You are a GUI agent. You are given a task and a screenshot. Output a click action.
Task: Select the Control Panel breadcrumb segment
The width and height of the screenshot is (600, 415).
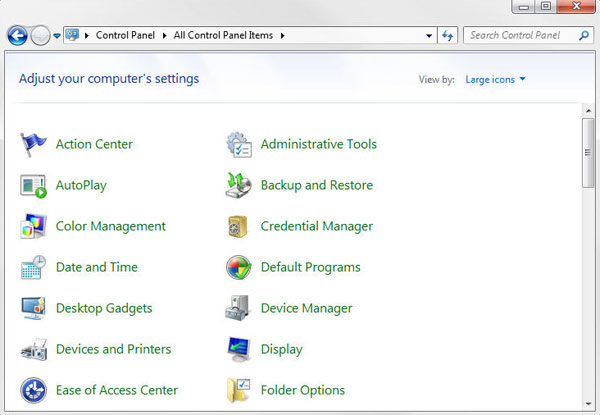127,36
